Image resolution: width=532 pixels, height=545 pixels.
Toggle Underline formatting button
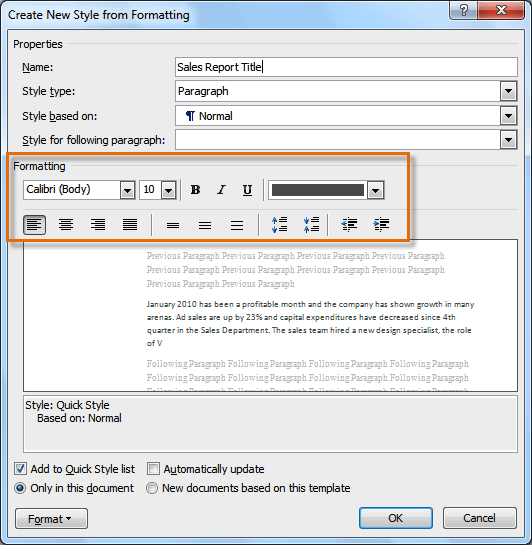(x=247, y=190)
